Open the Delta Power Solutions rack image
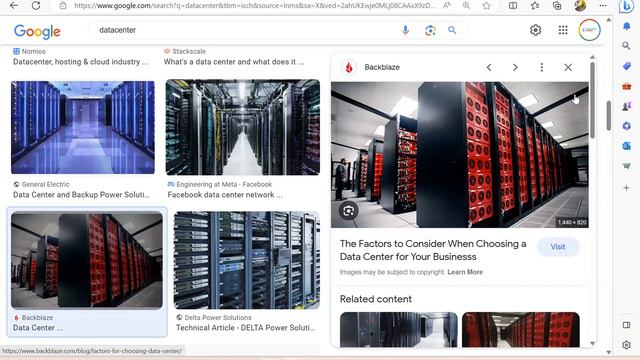640x360 pixels. (x=247, y=260)
